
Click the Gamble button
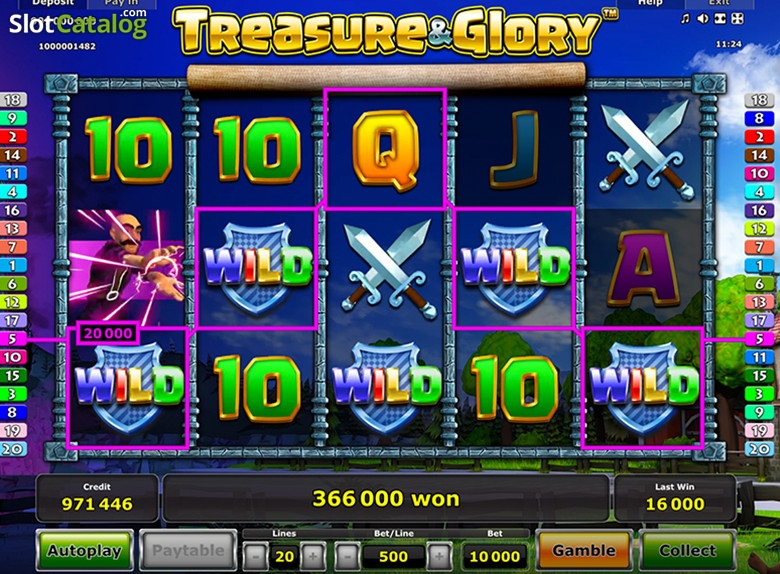pyautogui.click(x=584, y=551)
